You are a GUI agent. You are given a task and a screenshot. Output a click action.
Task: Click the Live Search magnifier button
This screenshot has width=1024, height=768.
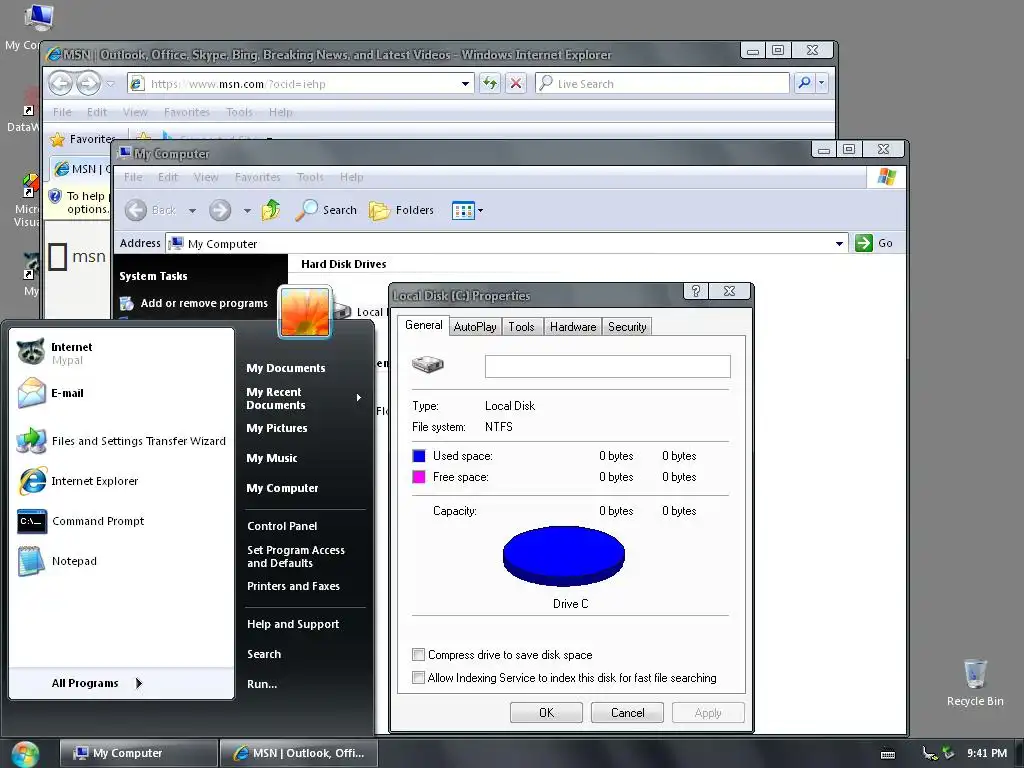(805, 83)
